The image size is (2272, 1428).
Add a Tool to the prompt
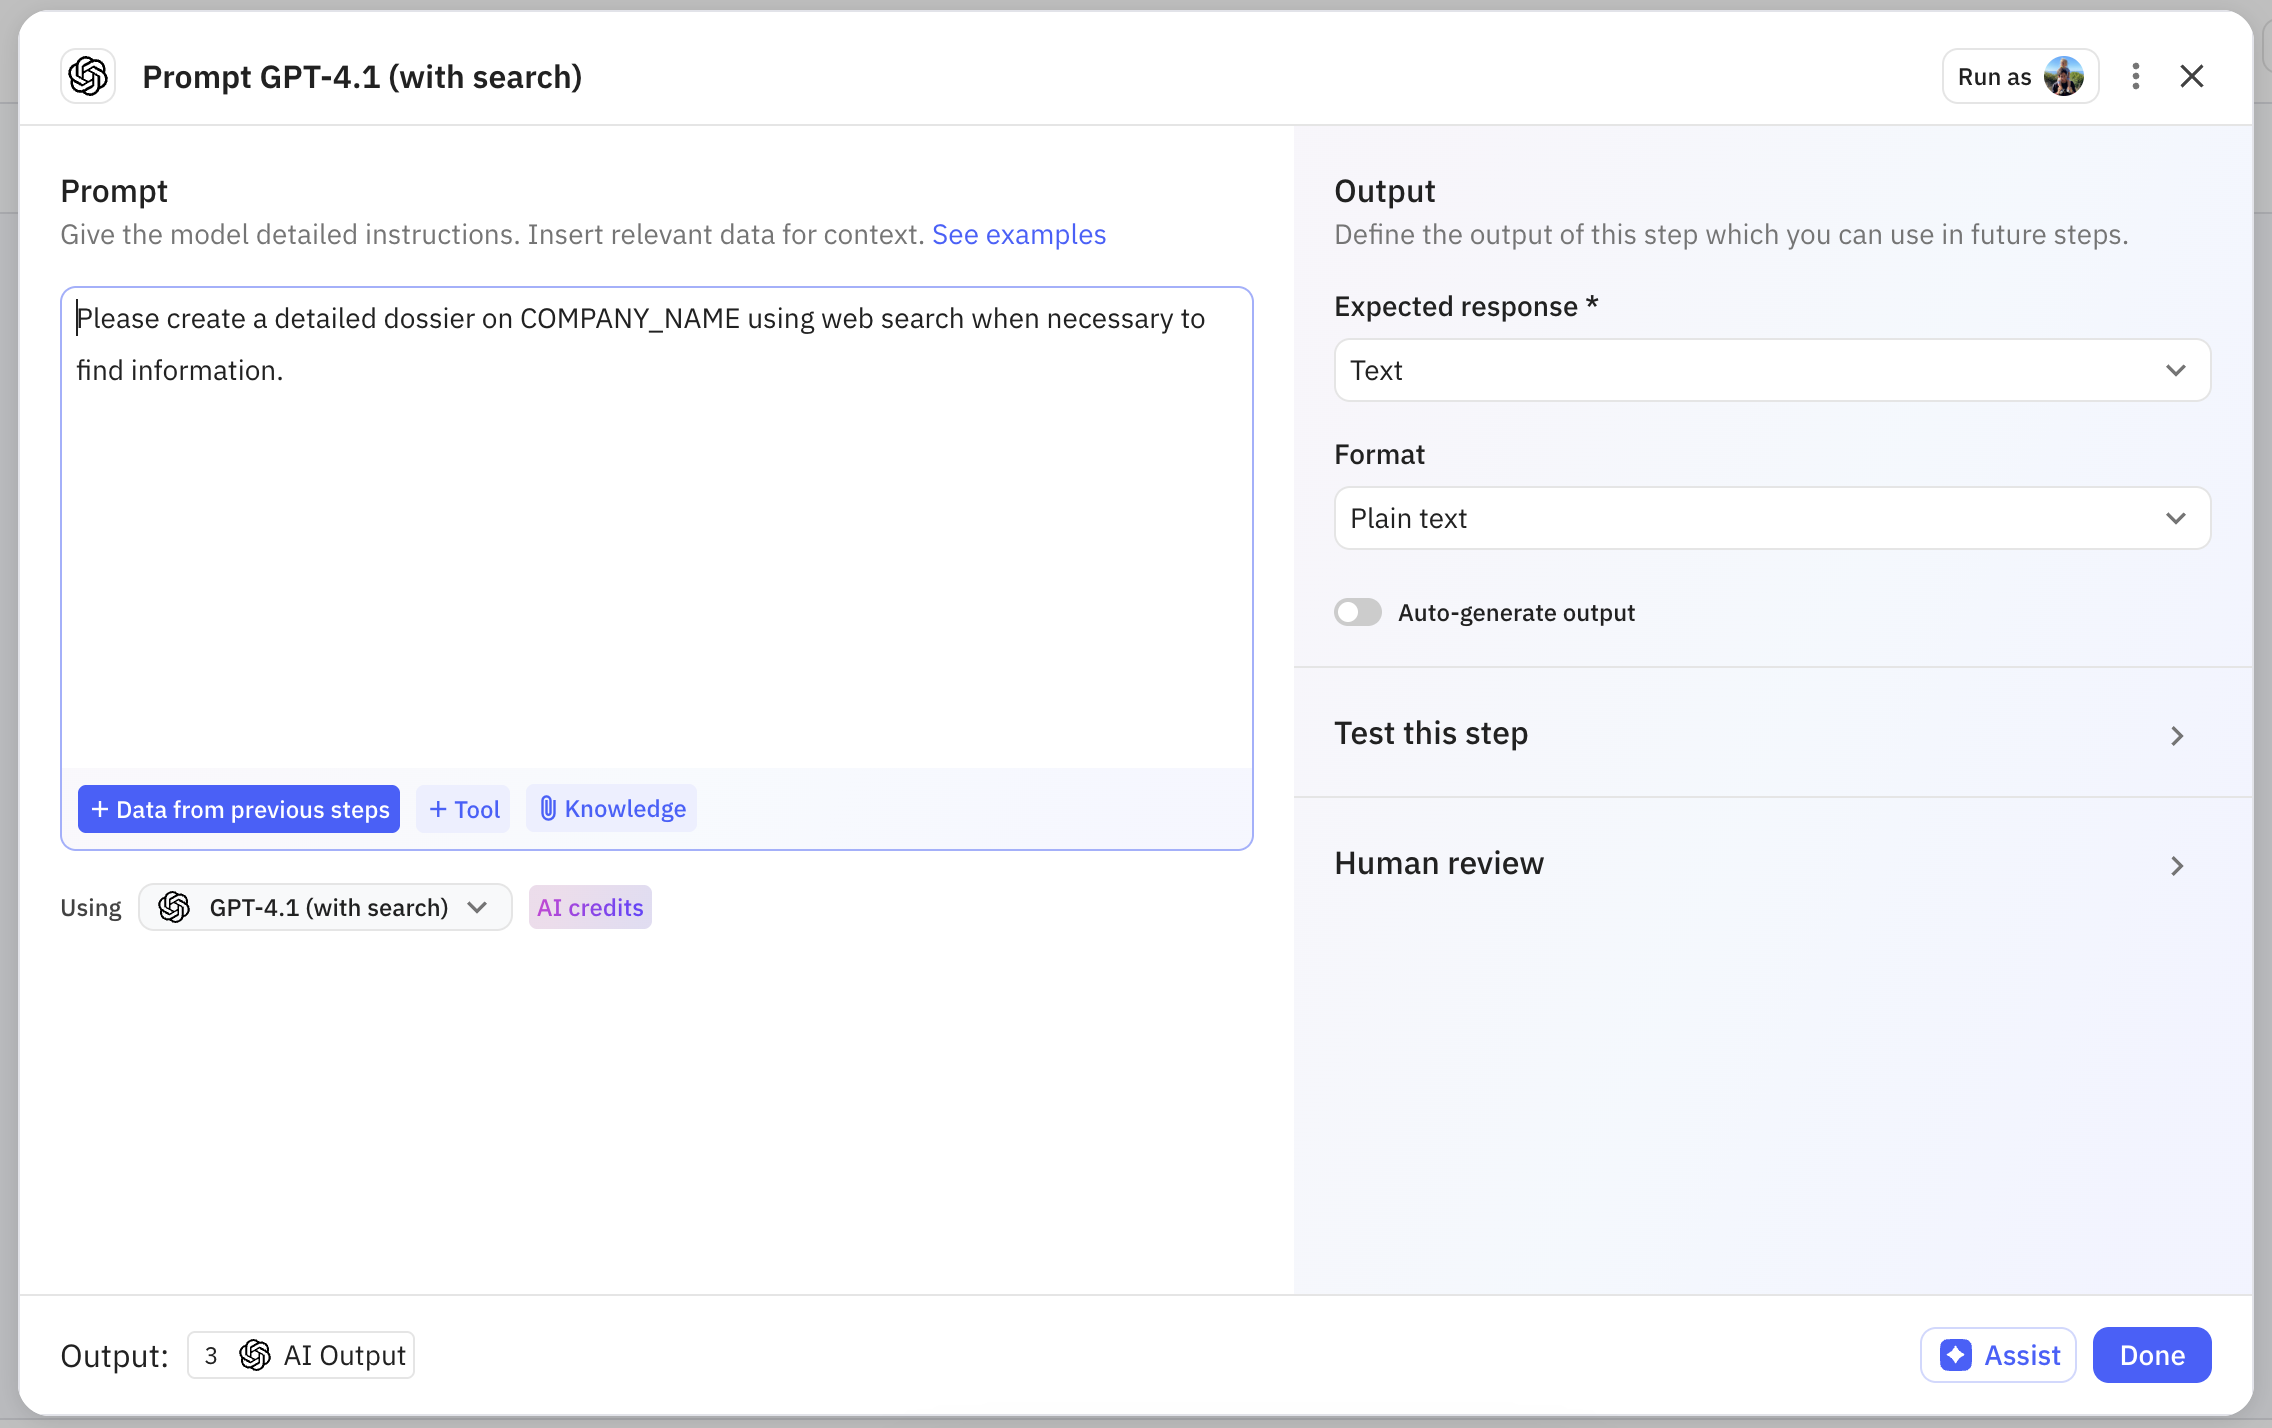(x=463, y=809)
